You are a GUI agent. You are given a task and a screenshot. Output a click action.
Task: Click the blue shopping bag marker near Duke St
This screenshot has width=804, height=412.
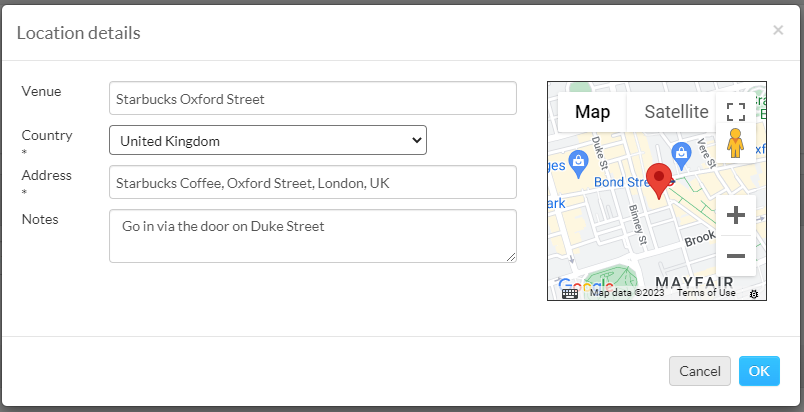click(578, 163)
